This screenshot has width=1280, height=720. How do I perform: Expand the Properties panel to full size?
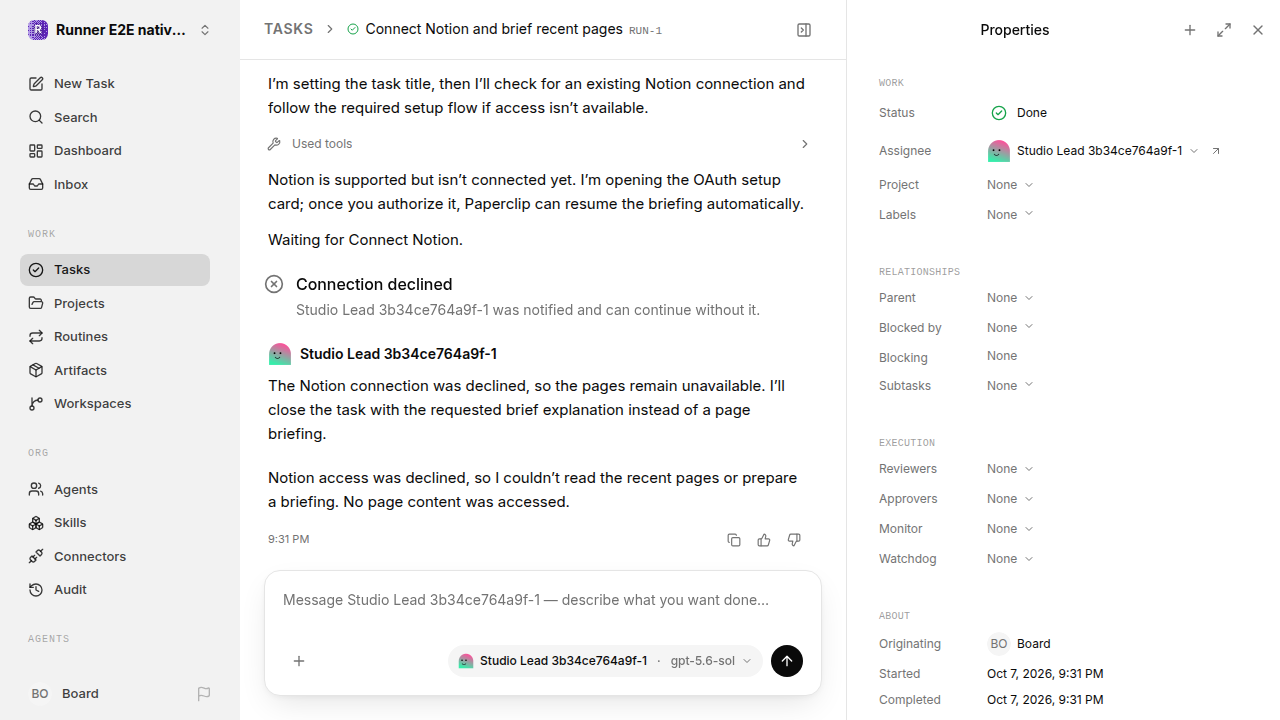(1224, 30)
